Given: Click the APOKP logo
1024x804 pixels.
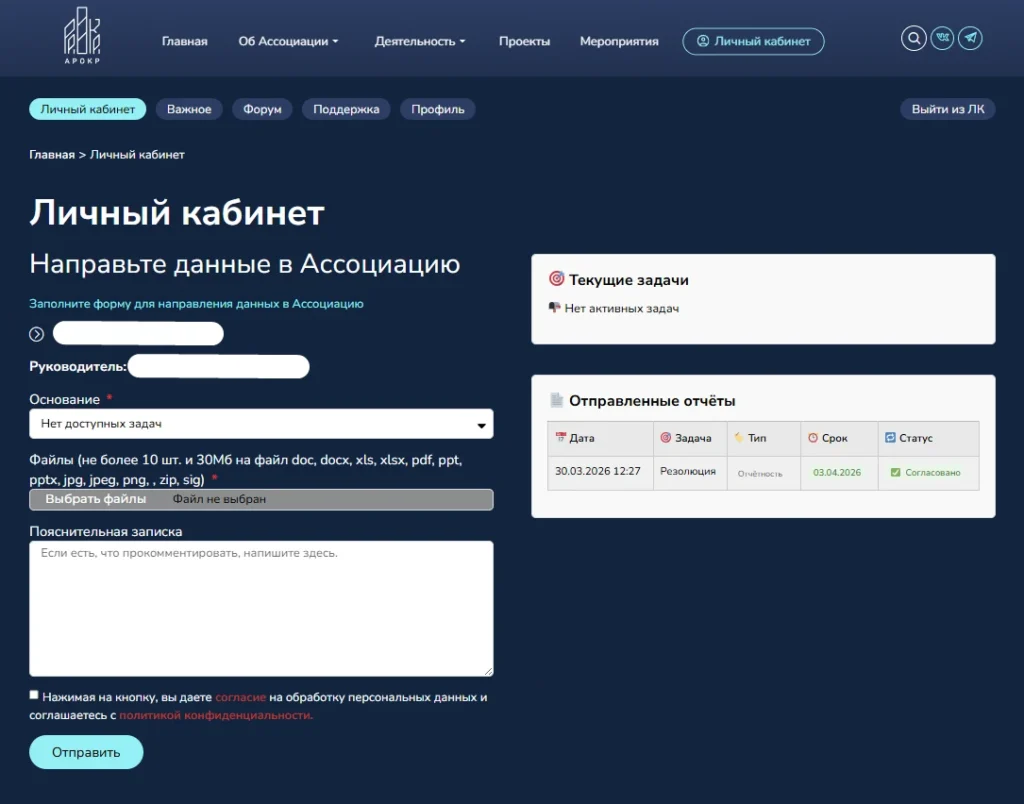Looking at the screenshot, I should (82, 35).
